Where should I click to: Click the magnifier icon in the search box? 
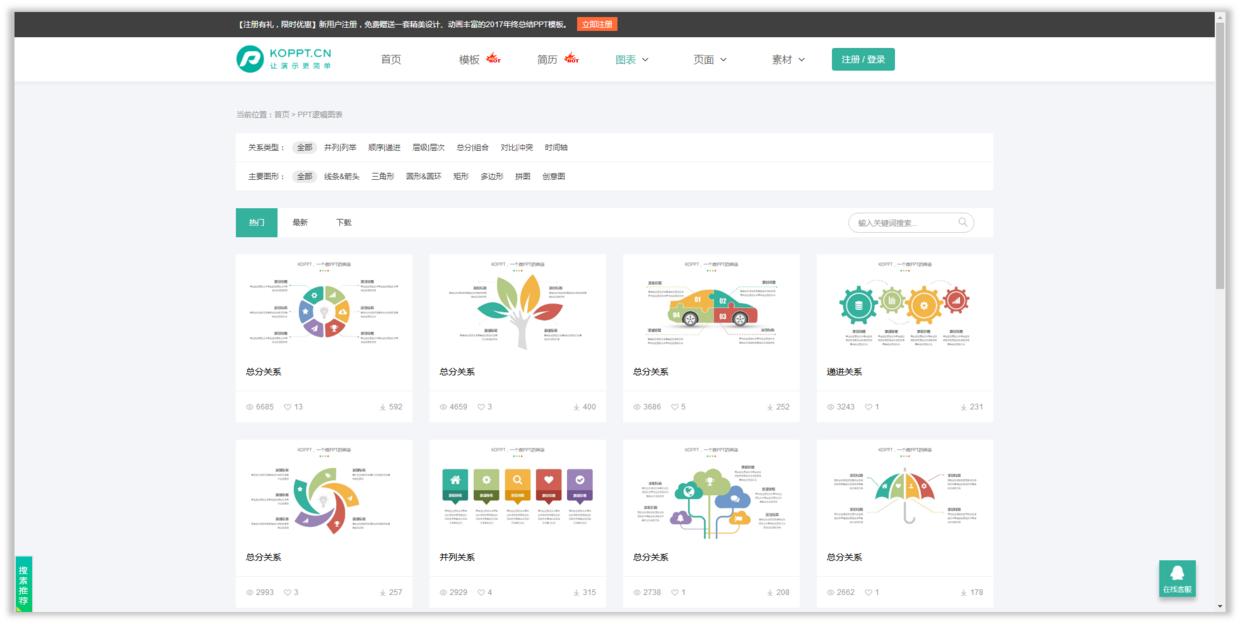pos(963,223)
